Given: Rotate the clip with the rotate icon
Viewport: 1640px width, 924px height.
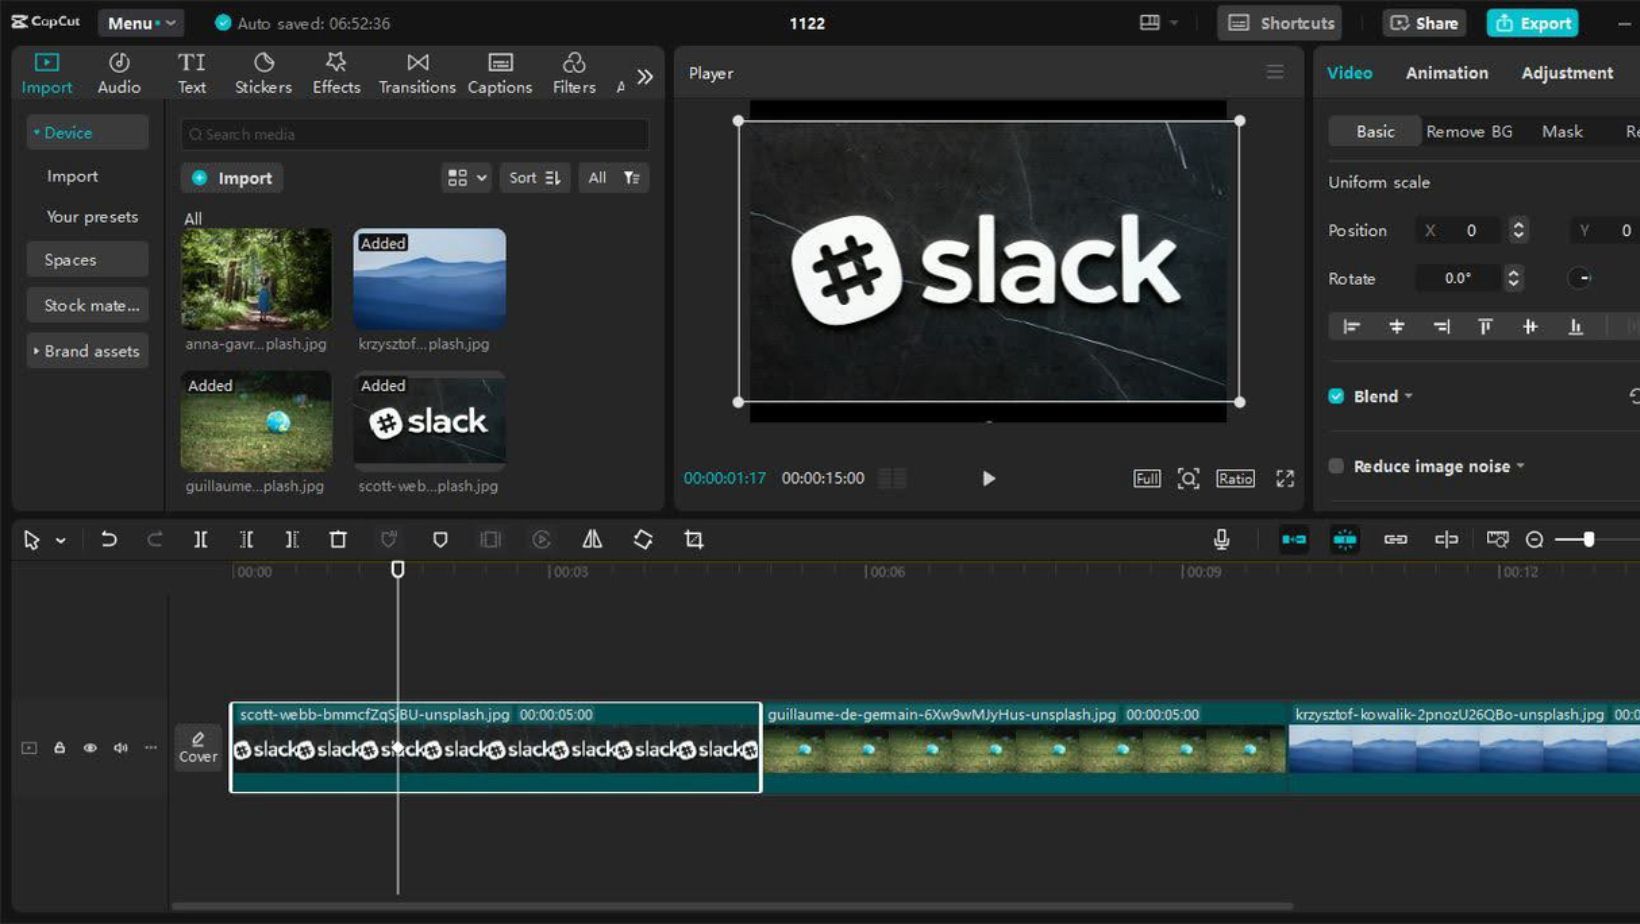Looking at the screenshot, I should pos(643,540).
